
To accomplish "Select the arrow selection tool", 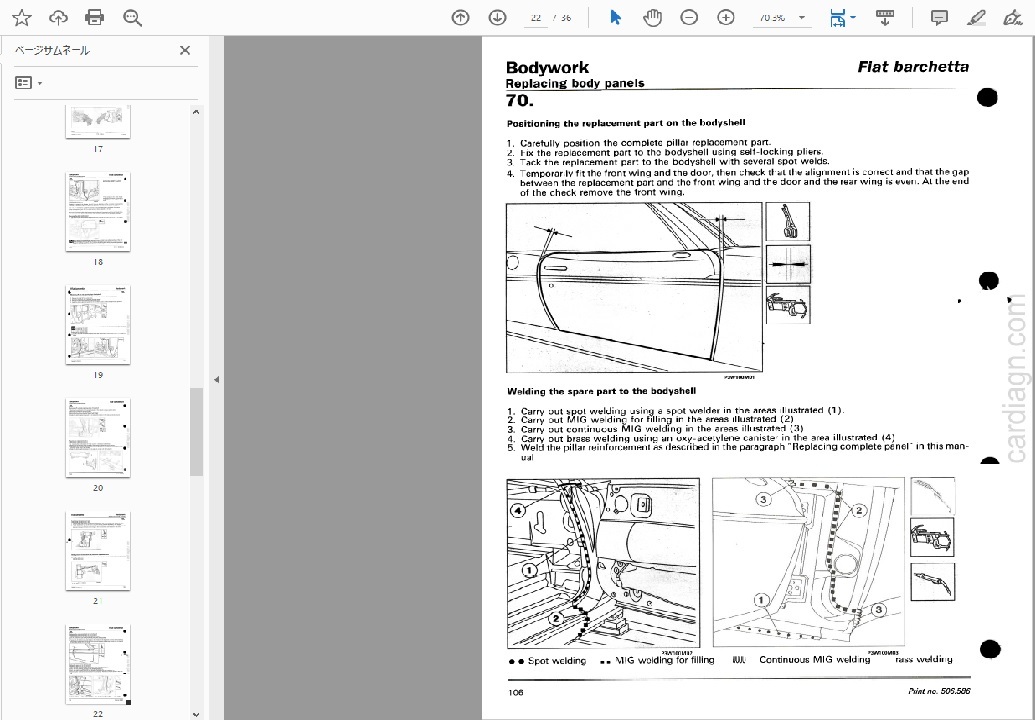I will pos(615,18).
